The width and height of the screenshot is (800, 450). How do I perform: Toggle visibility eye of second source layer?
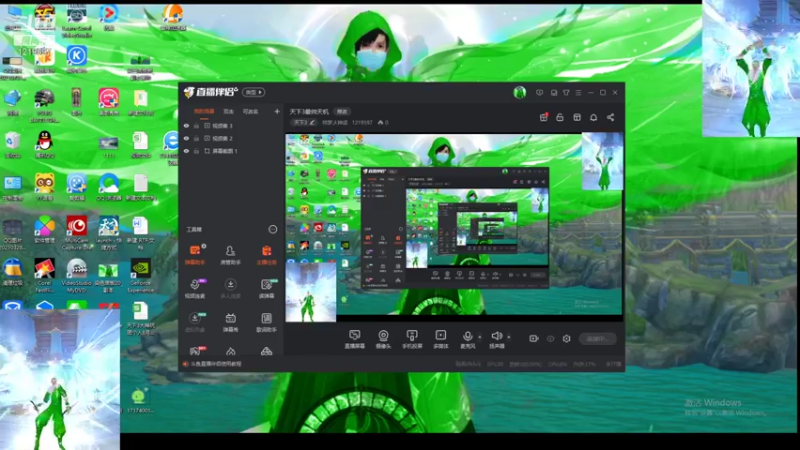pyautogui.click(x=186, y=138)
